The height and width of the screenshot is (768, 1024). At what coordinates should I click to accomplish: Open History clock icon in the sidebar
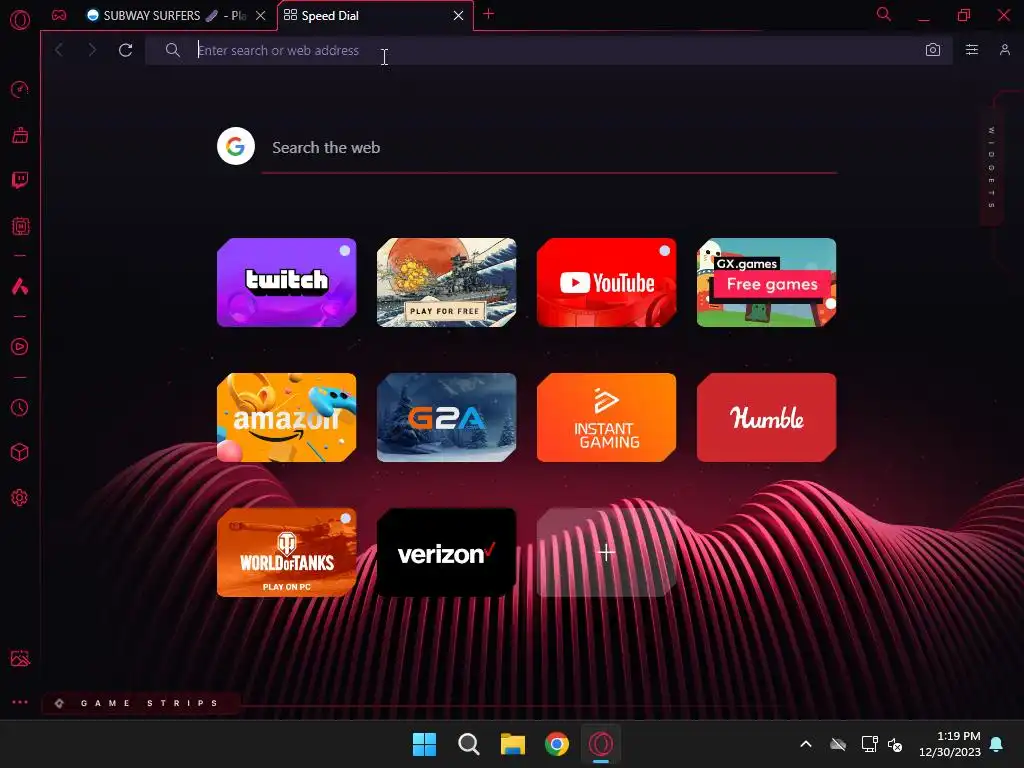click(20, 408)
